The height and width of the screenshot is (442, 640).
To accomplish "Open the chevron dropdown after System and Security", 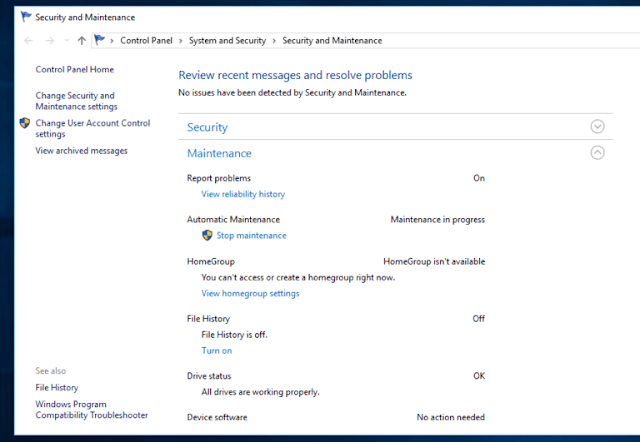I will 274,41.
